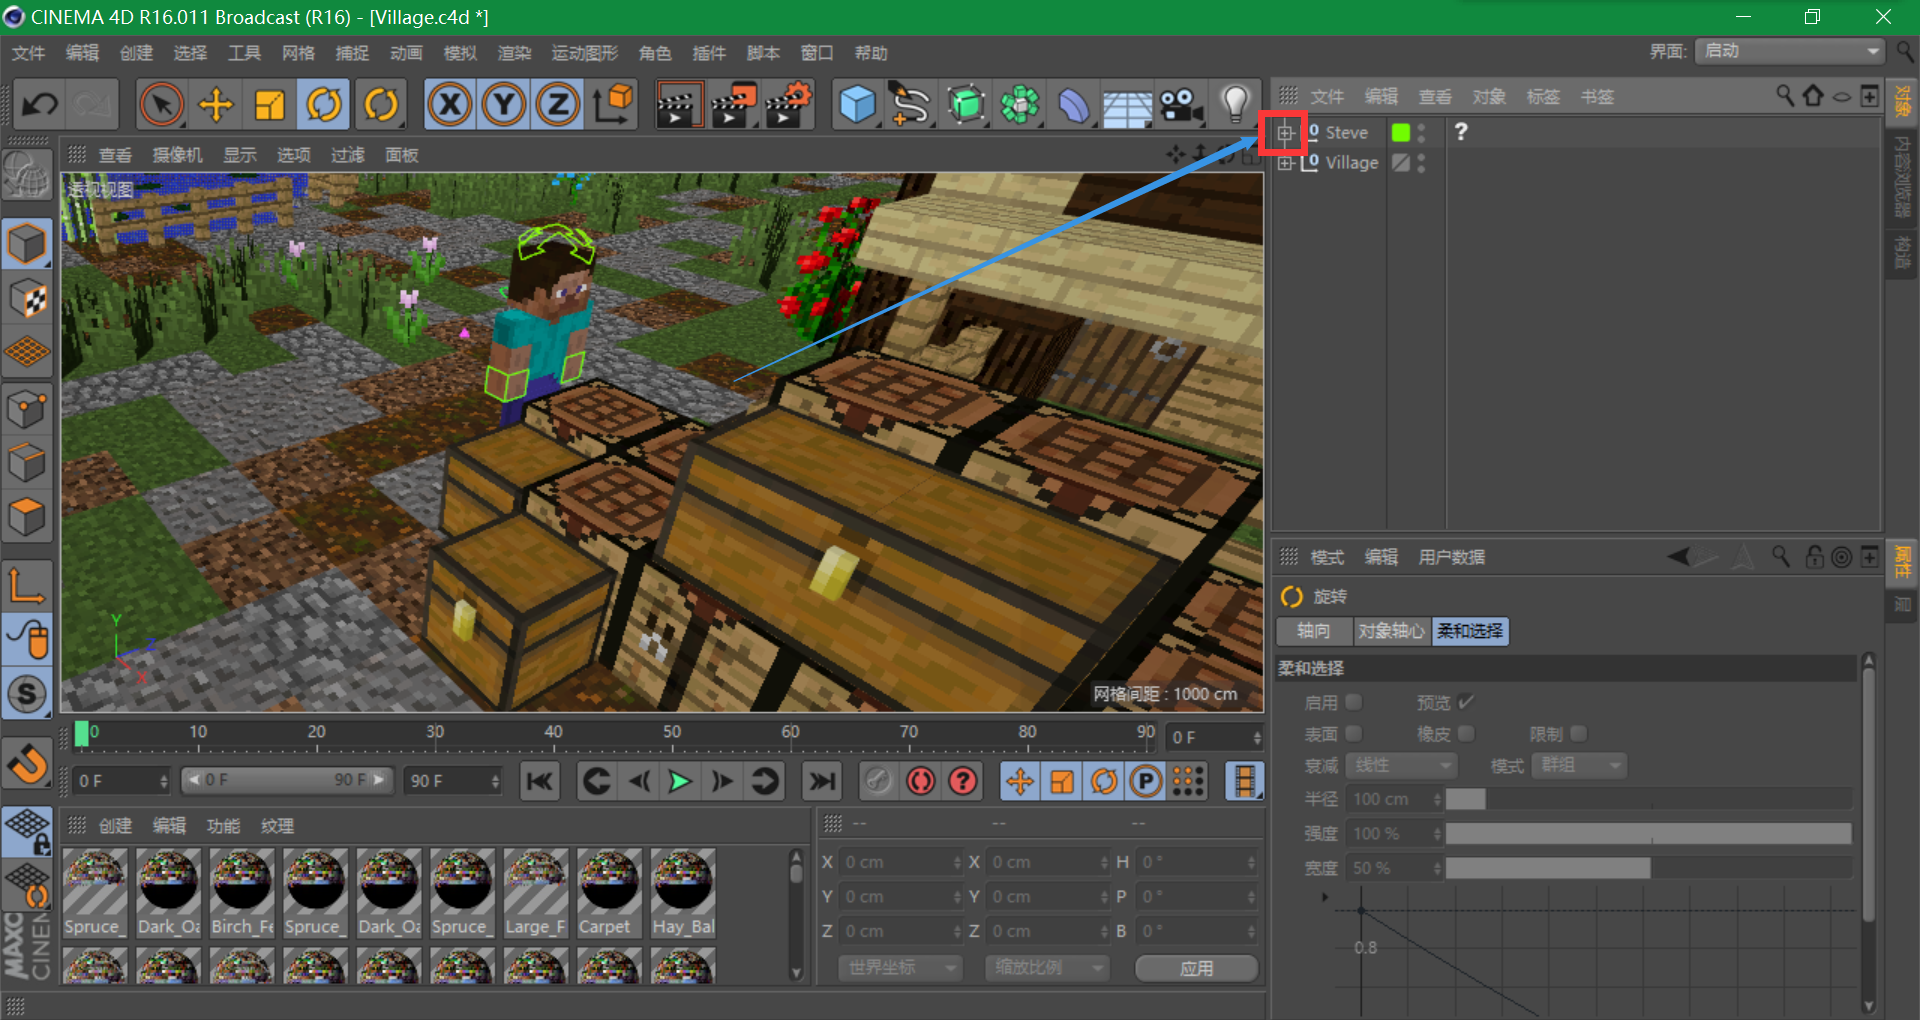
Task: Select the Village object name
Action: pyautogui.click(x=1352, y=163)
